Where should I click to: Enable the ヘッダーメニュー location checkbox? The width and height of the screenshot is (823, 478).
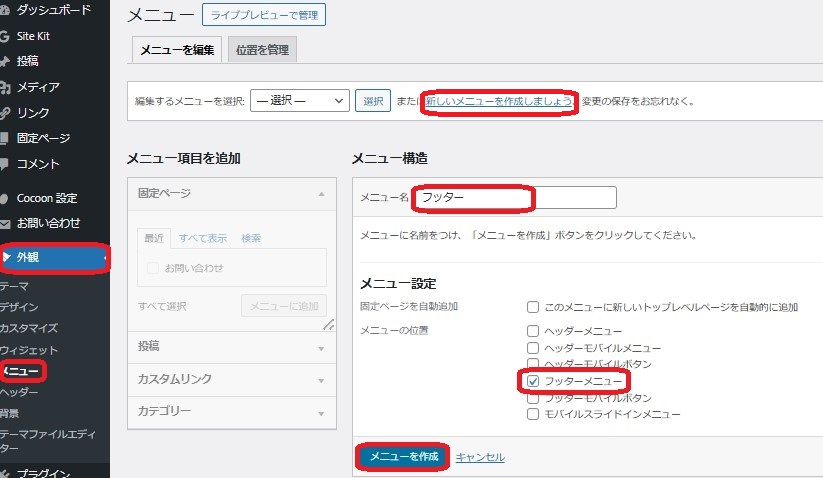533,330
